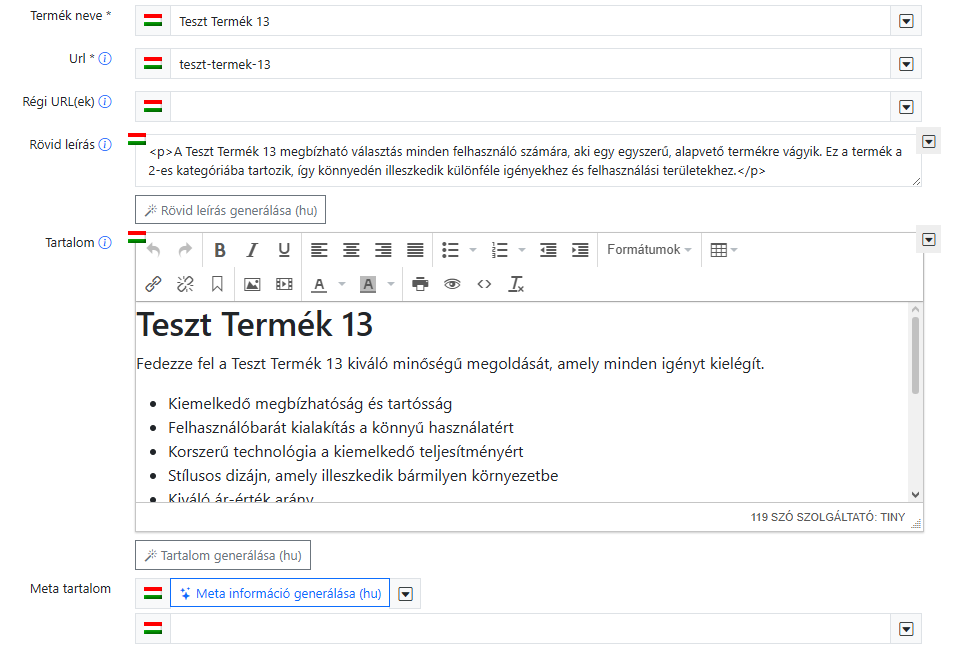
Task: Click the Clear formatting icon
Action: tap(514, 284)
